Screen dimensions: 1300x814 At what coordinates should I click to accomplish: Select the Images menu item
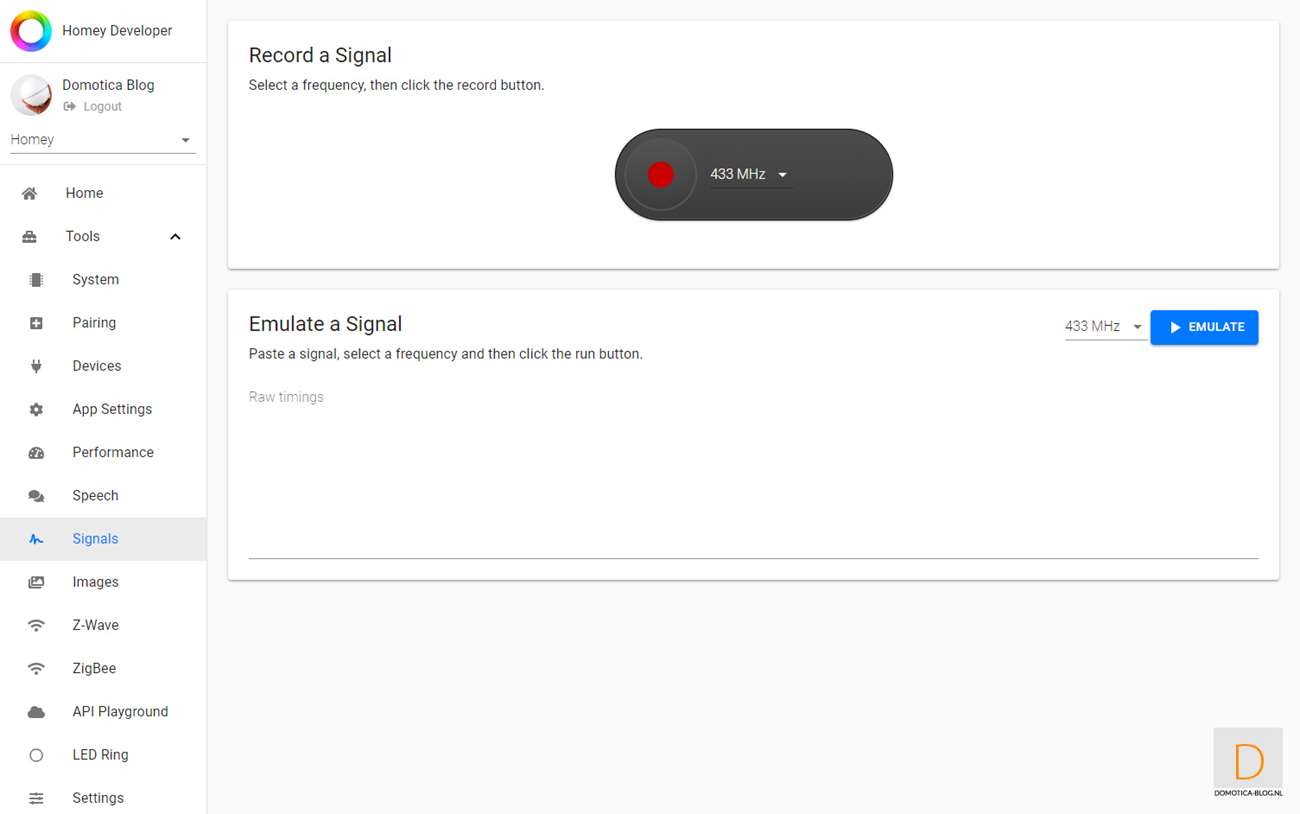point(103,582)
